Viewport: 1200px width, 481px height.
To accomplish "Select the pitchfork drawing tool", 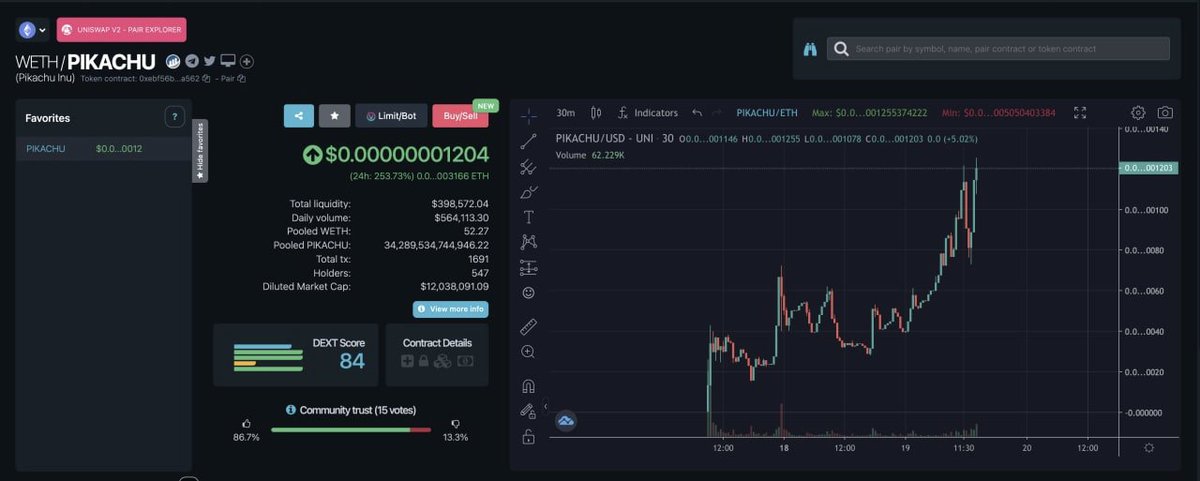I will (528, 166).
